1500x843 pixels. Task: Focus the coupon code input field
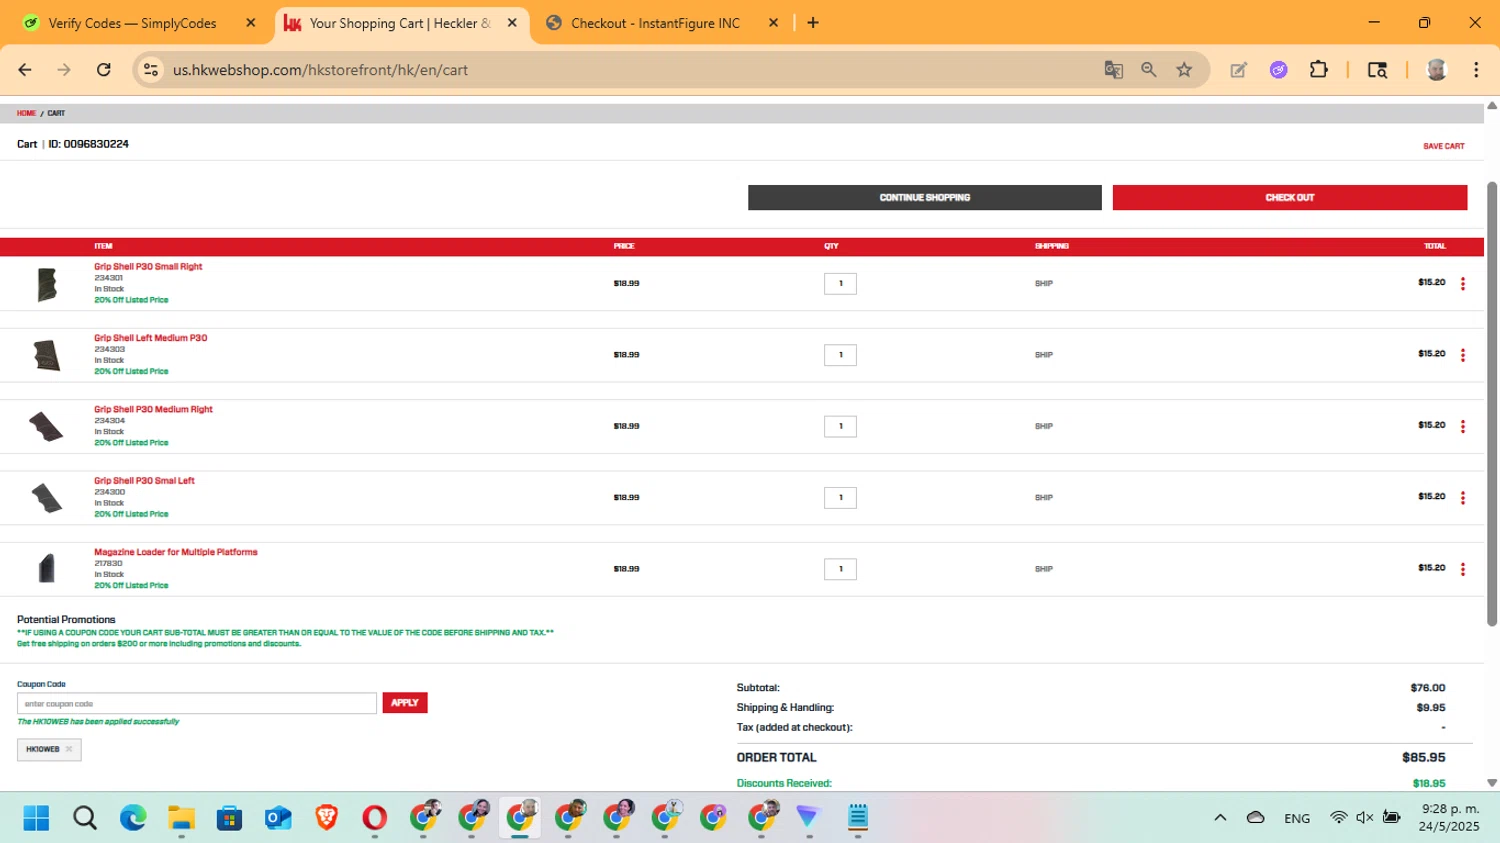(x=197, y=704)
